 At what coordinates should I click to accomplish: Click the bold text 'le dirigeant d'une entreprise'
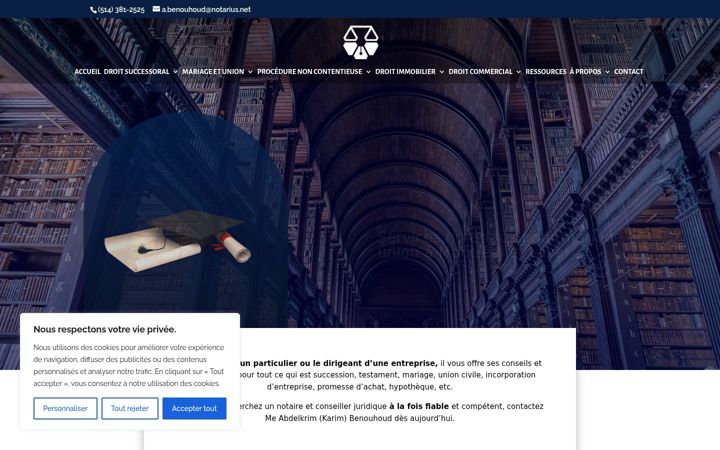(x=375, y=363)
